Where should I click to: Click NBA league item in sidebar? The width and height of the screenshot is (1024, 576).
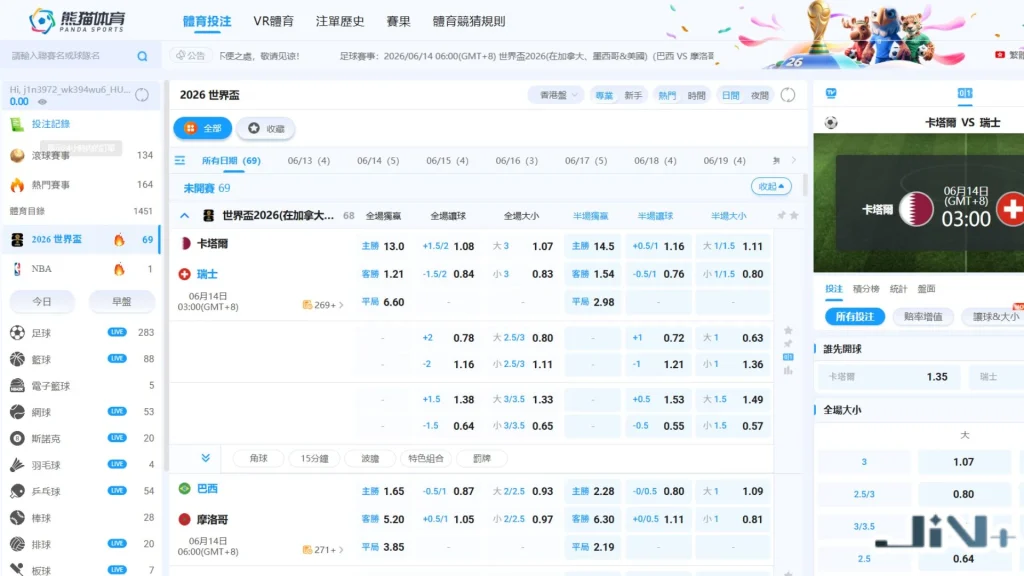pyautogui.click(x=82, y=268)
